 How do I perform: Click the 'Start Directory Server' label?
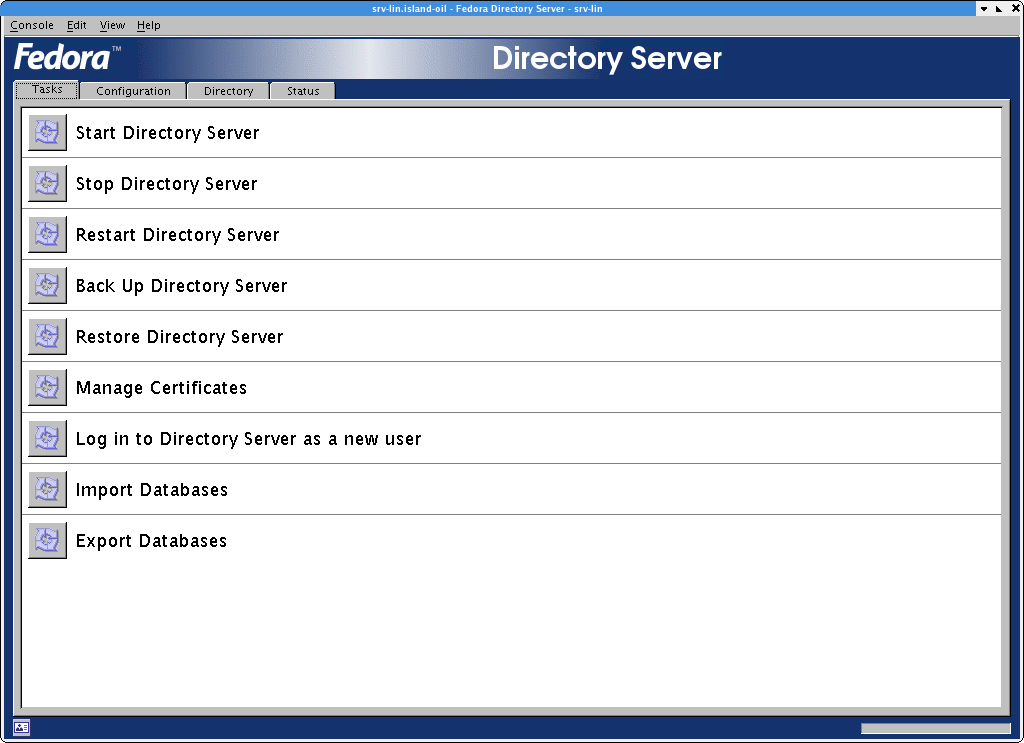pyautogui.click(x=167, y=133)
